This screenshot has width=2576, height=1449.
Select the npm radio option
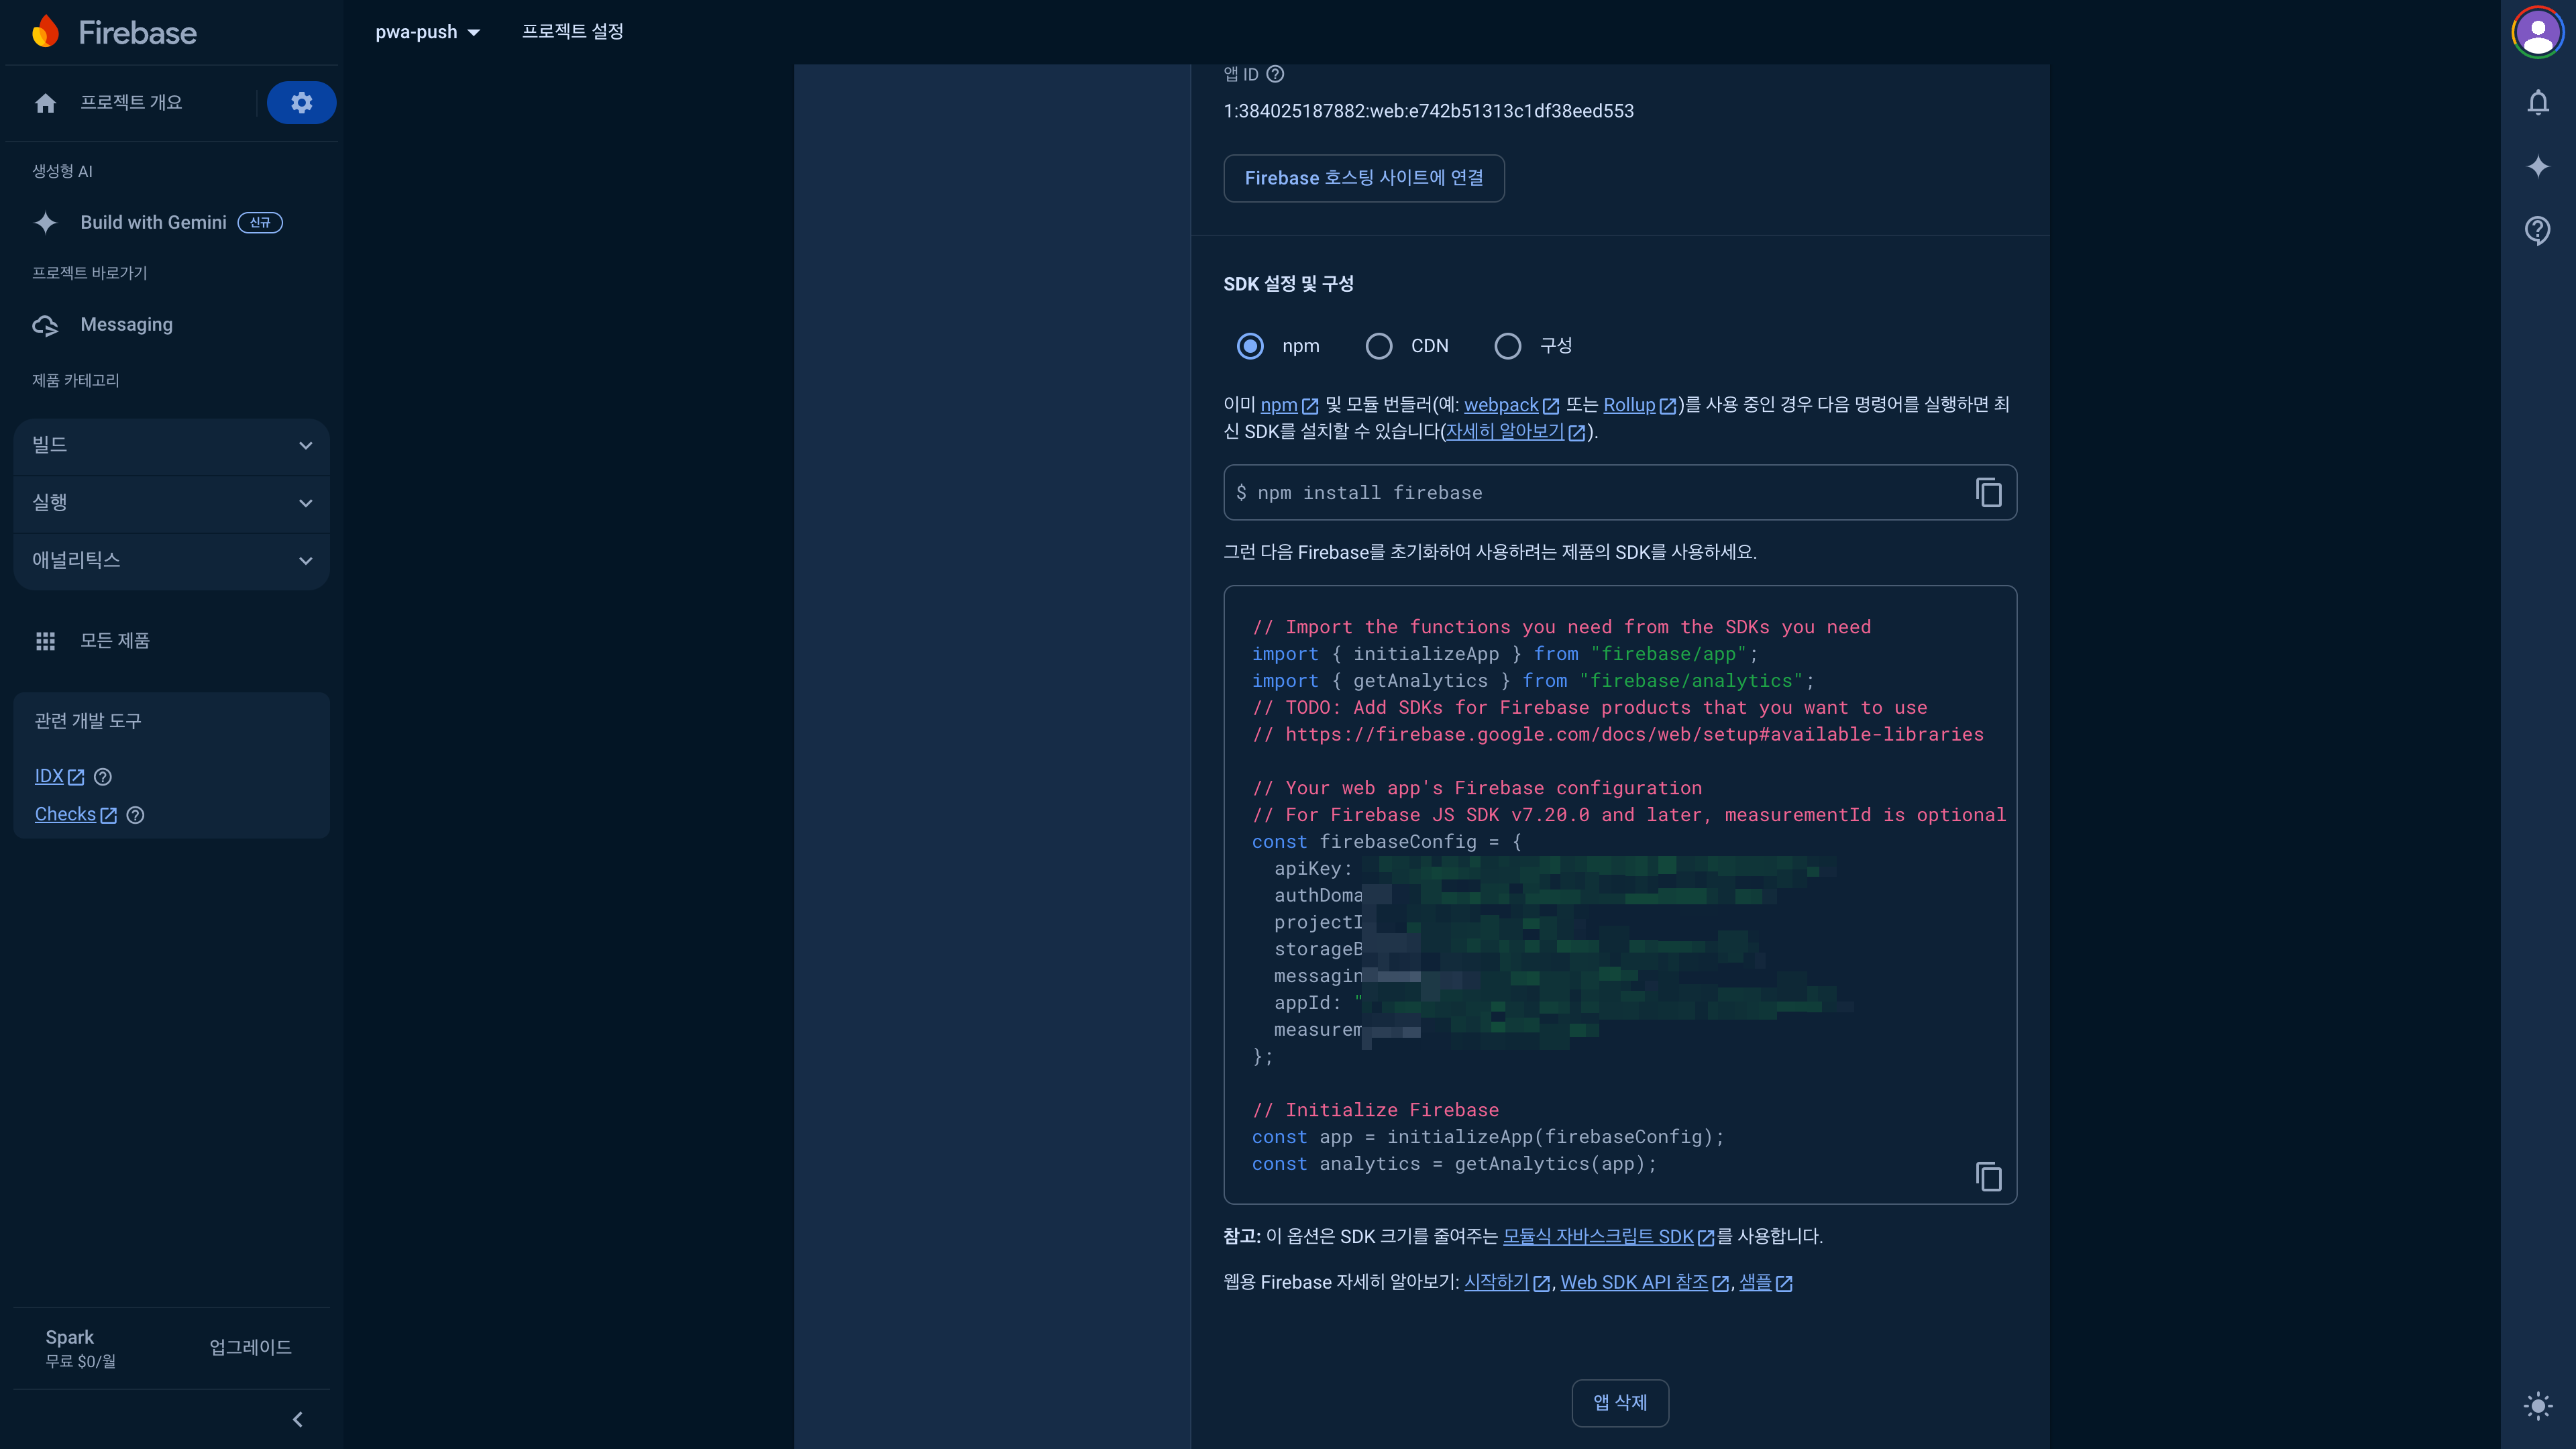tap(1250, 346)
